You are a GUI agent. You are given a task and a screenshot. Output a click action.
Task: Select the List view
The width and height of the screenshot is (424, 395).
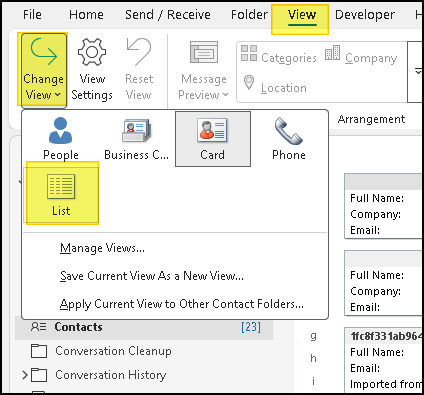(61, 195)
